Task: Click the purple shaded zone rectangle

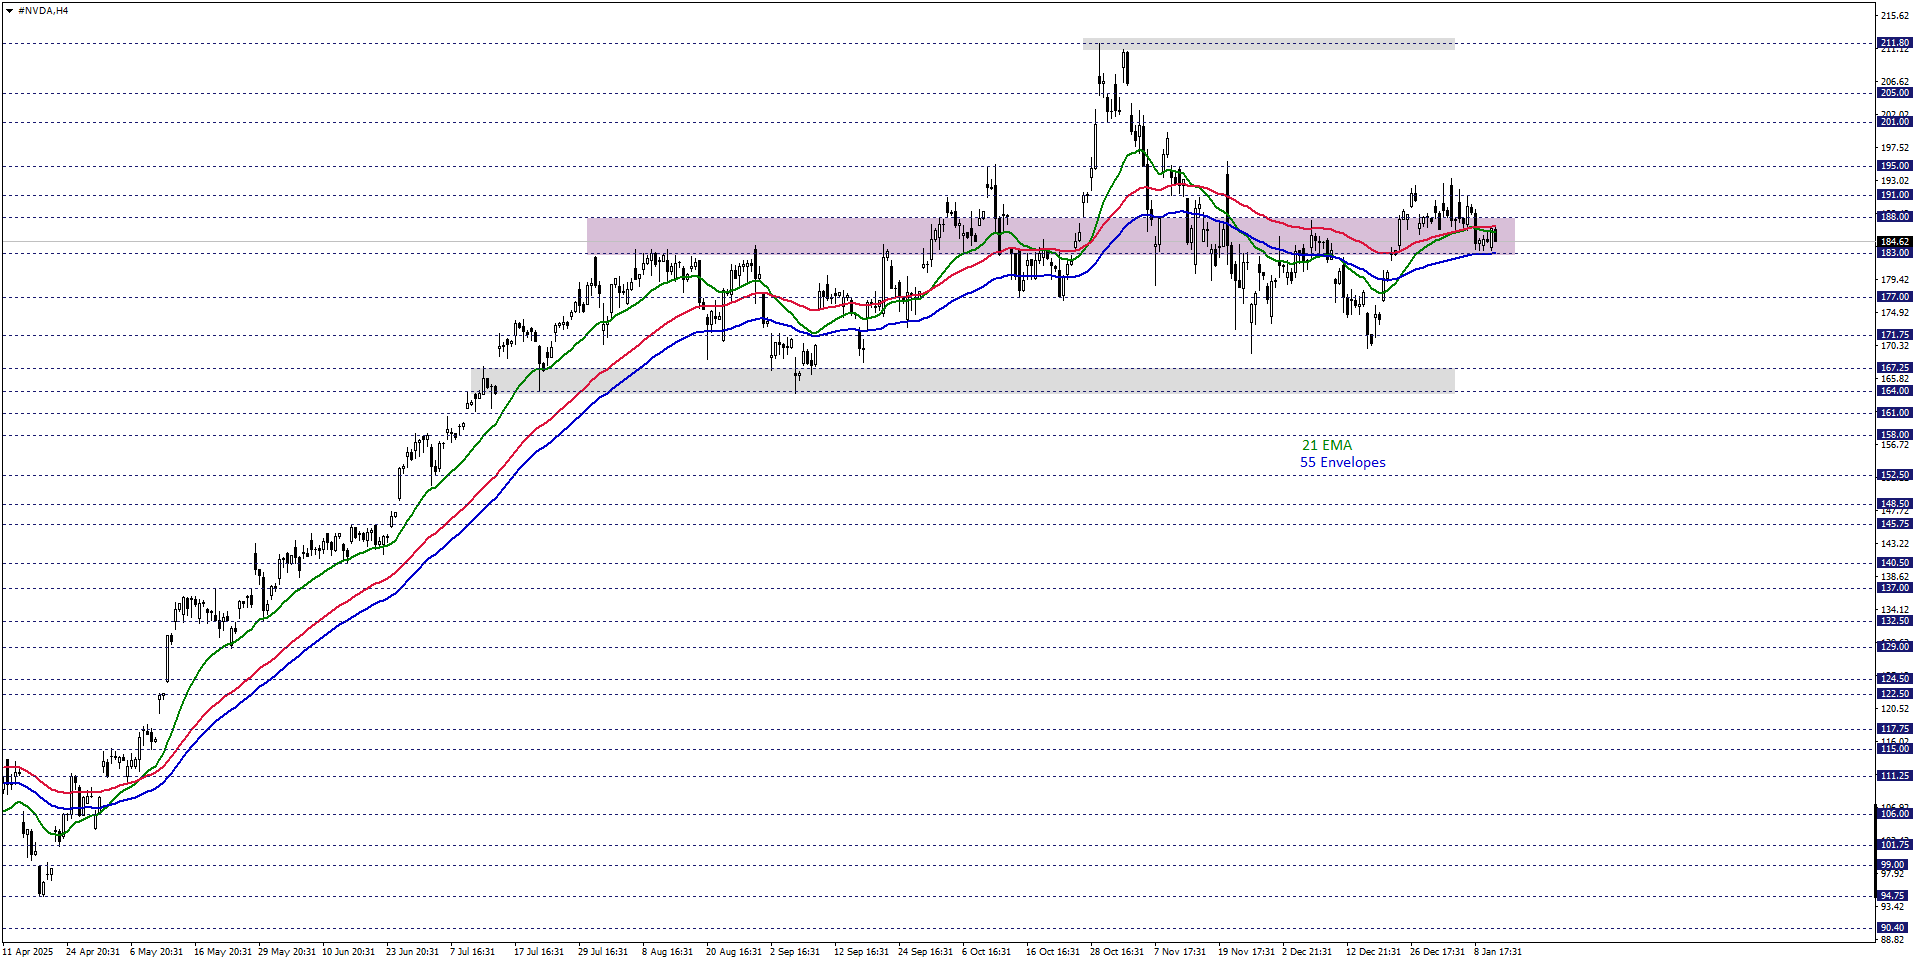Action: [x=800, y=236]
